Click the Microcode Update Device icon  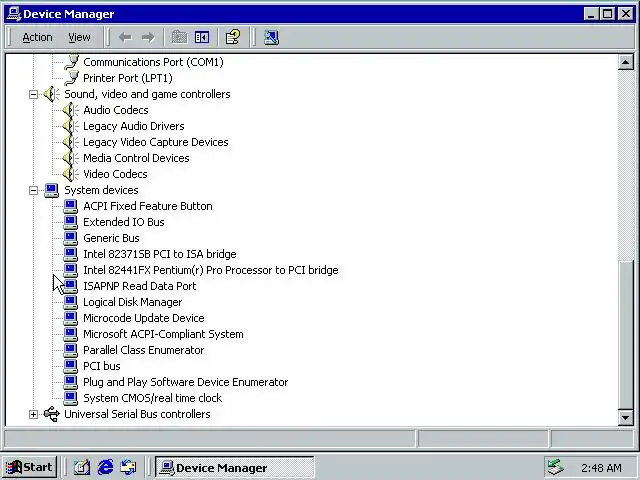pyautogui.click(x=71, y=318)
